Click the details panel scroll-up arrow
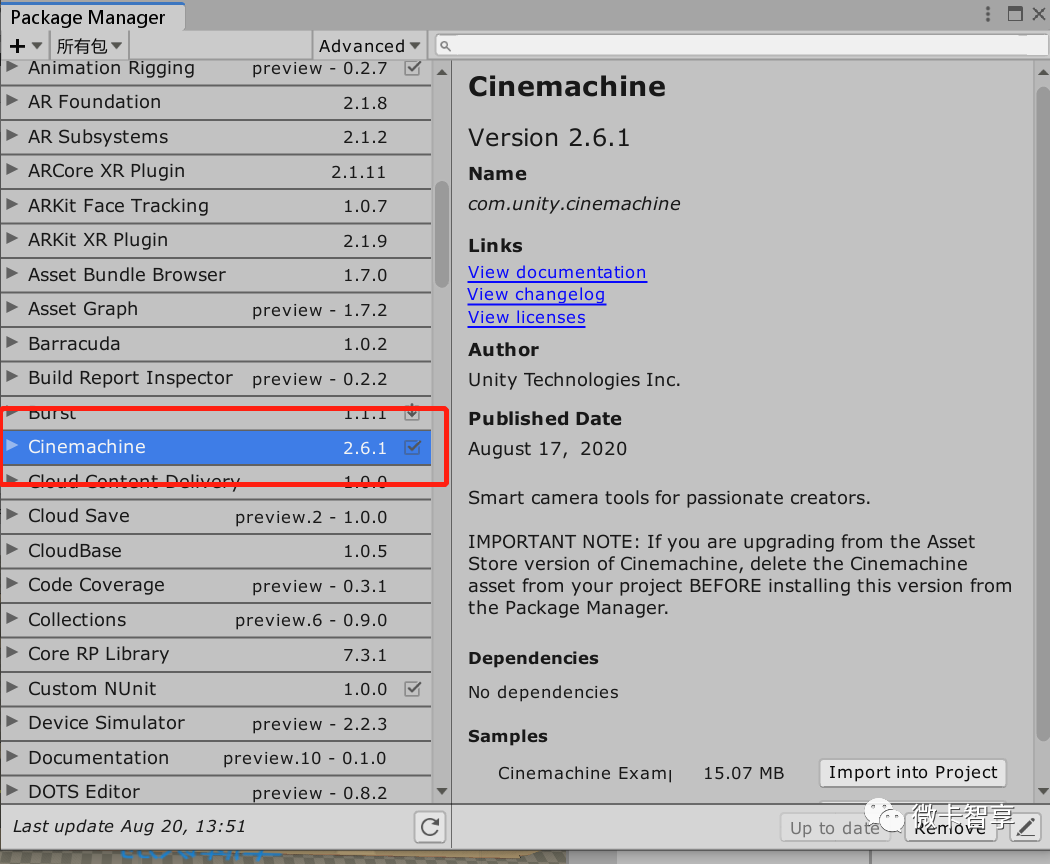This screenshot has height=864, width=1050. (x=1043, y=72)
